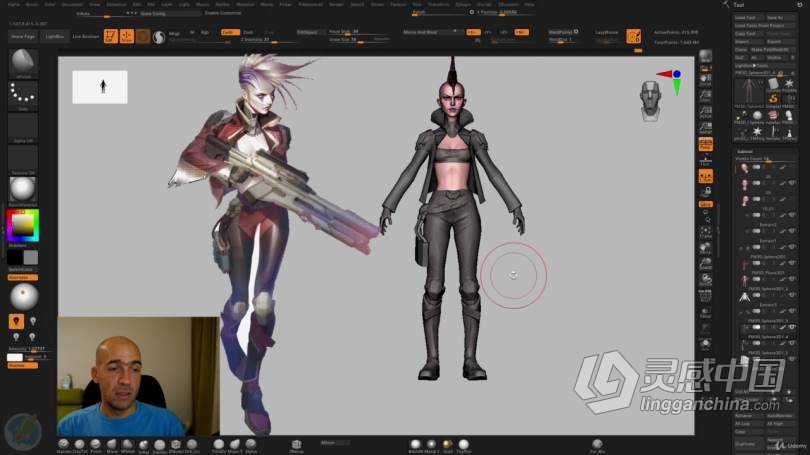Image resolution: width=810 pixels, height=455 pixels.
Task: Open the Zplugin menu
Action: (x=463, y=4)
